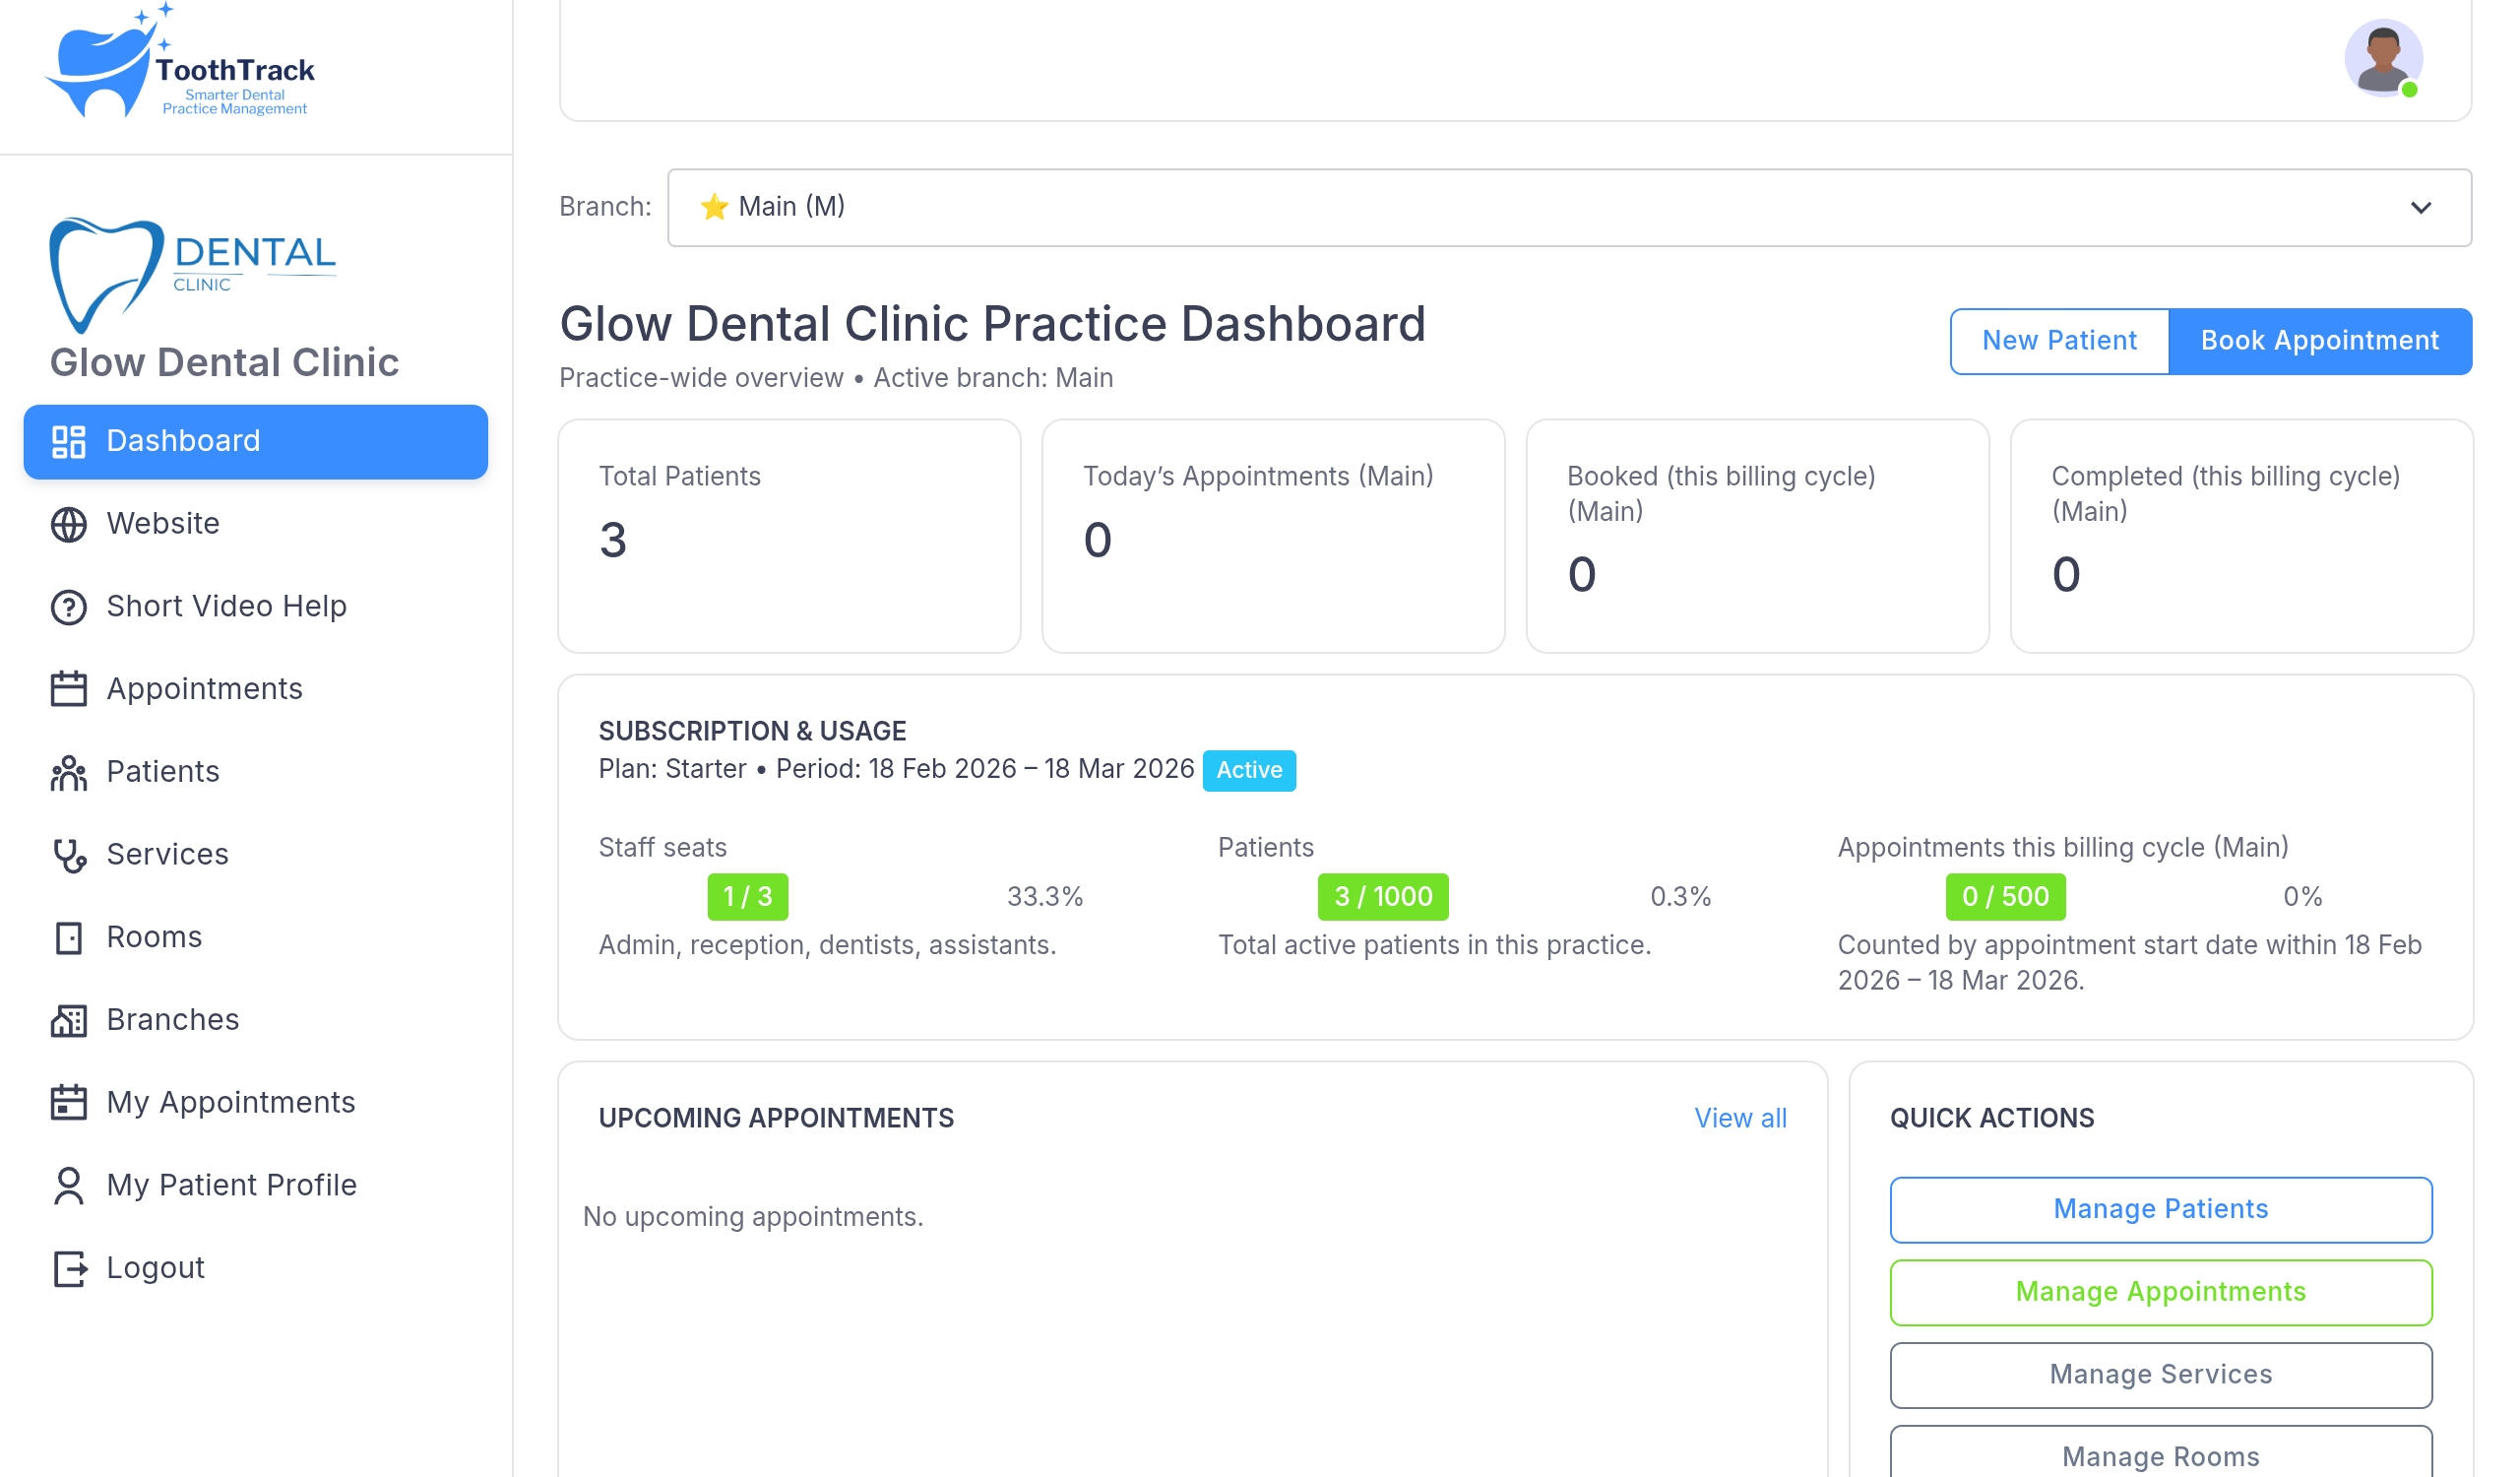Click the Dashboard grid icon
The image size is (2520, 1477).
[x=68, y=442]
